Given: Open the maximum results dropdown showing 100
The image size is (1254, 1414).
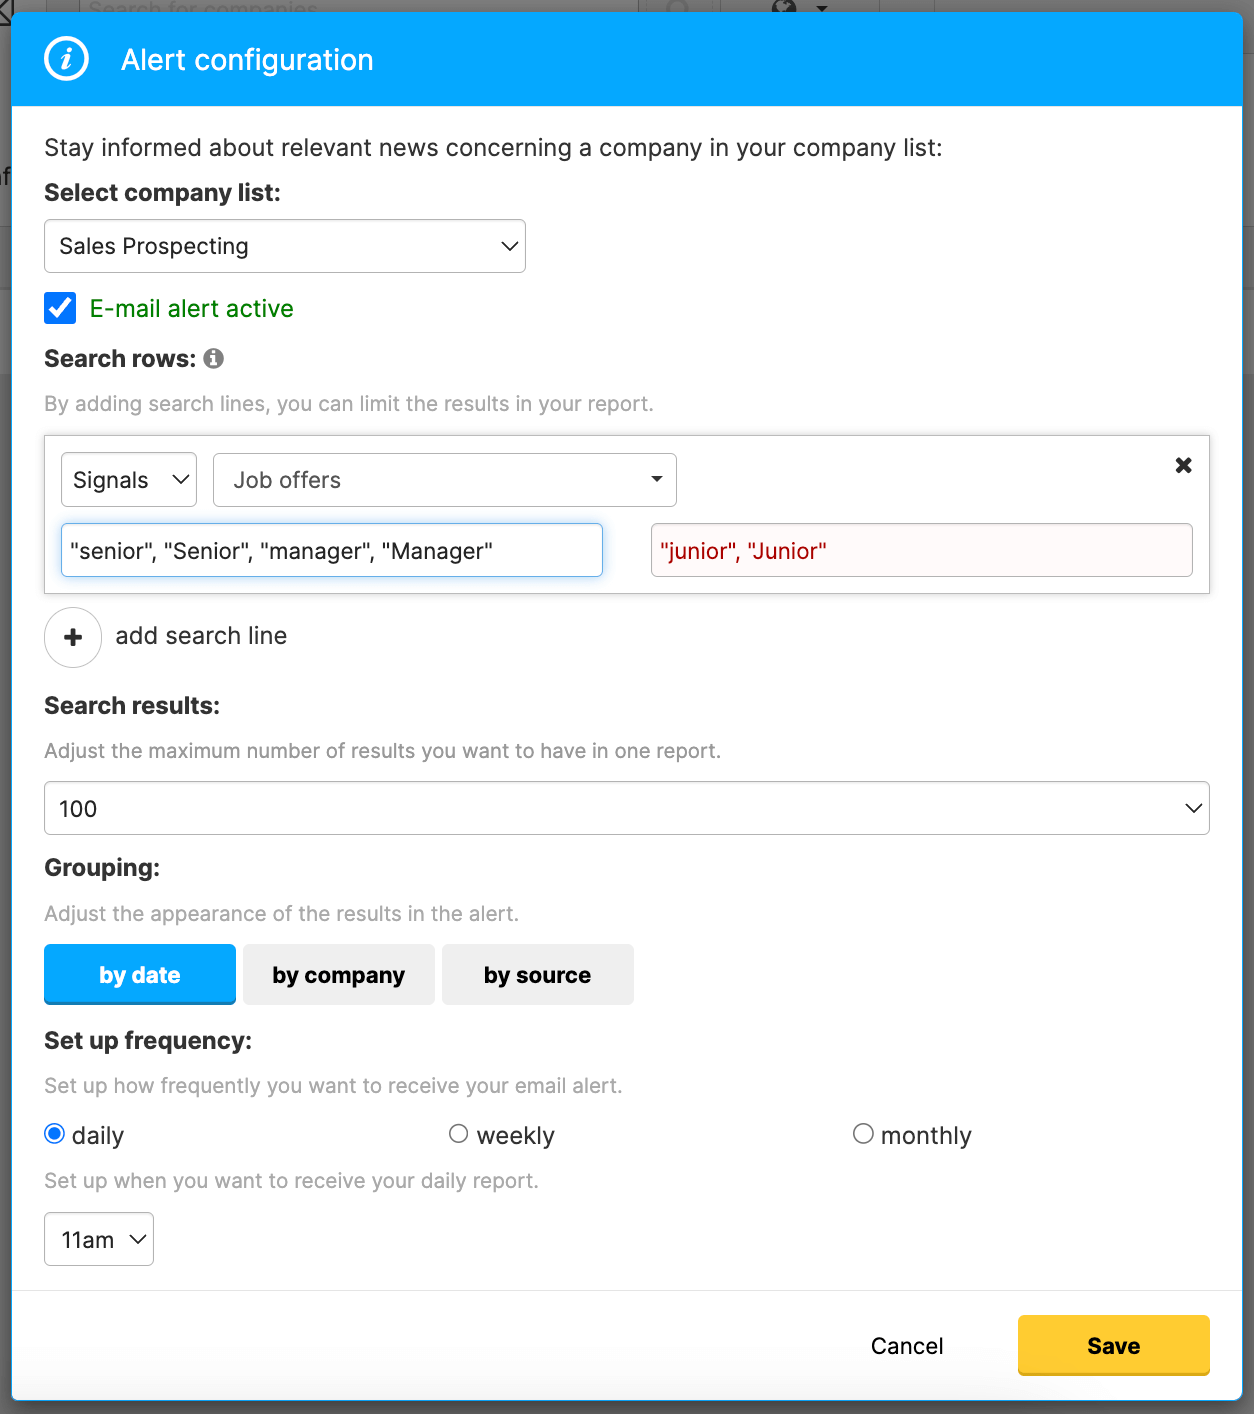Looking at the screenshot, I should coord(626,808).
